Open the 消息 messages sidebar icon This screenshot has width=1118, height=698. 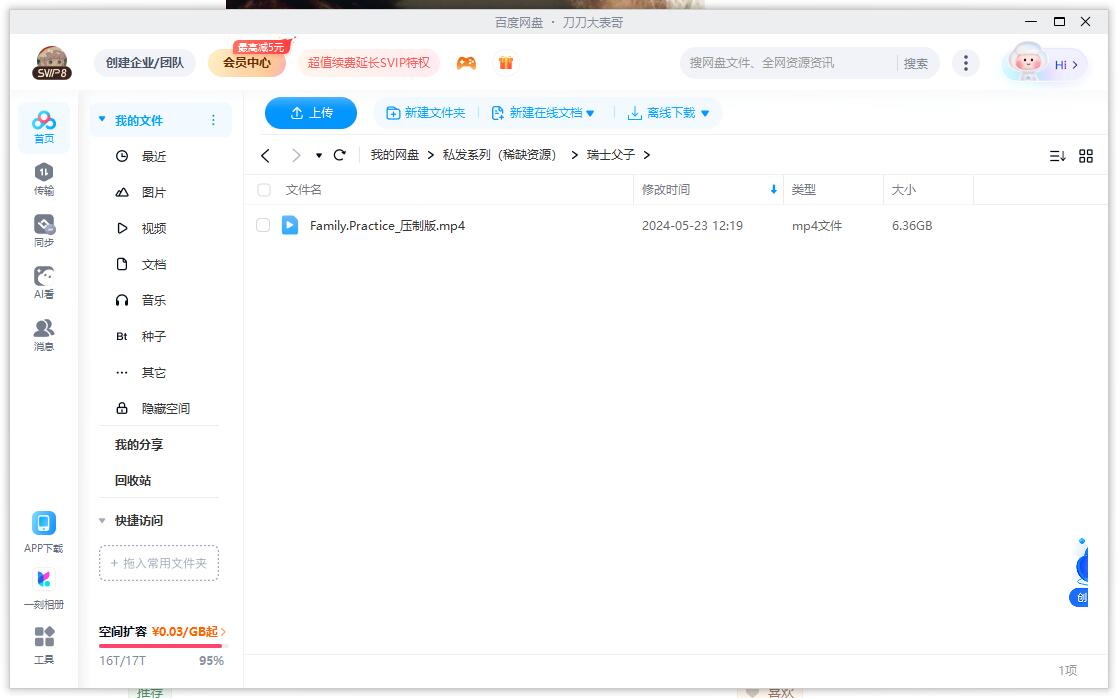pos(44,334)
